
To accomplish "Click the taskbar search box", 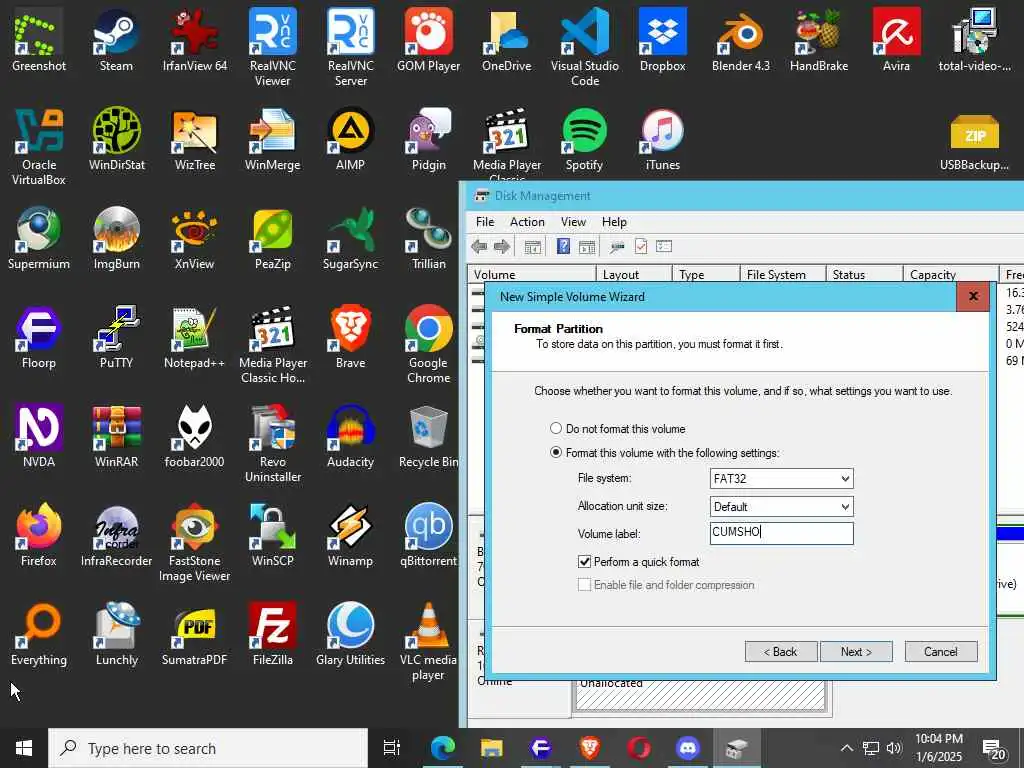I will [x=208, y=748].
